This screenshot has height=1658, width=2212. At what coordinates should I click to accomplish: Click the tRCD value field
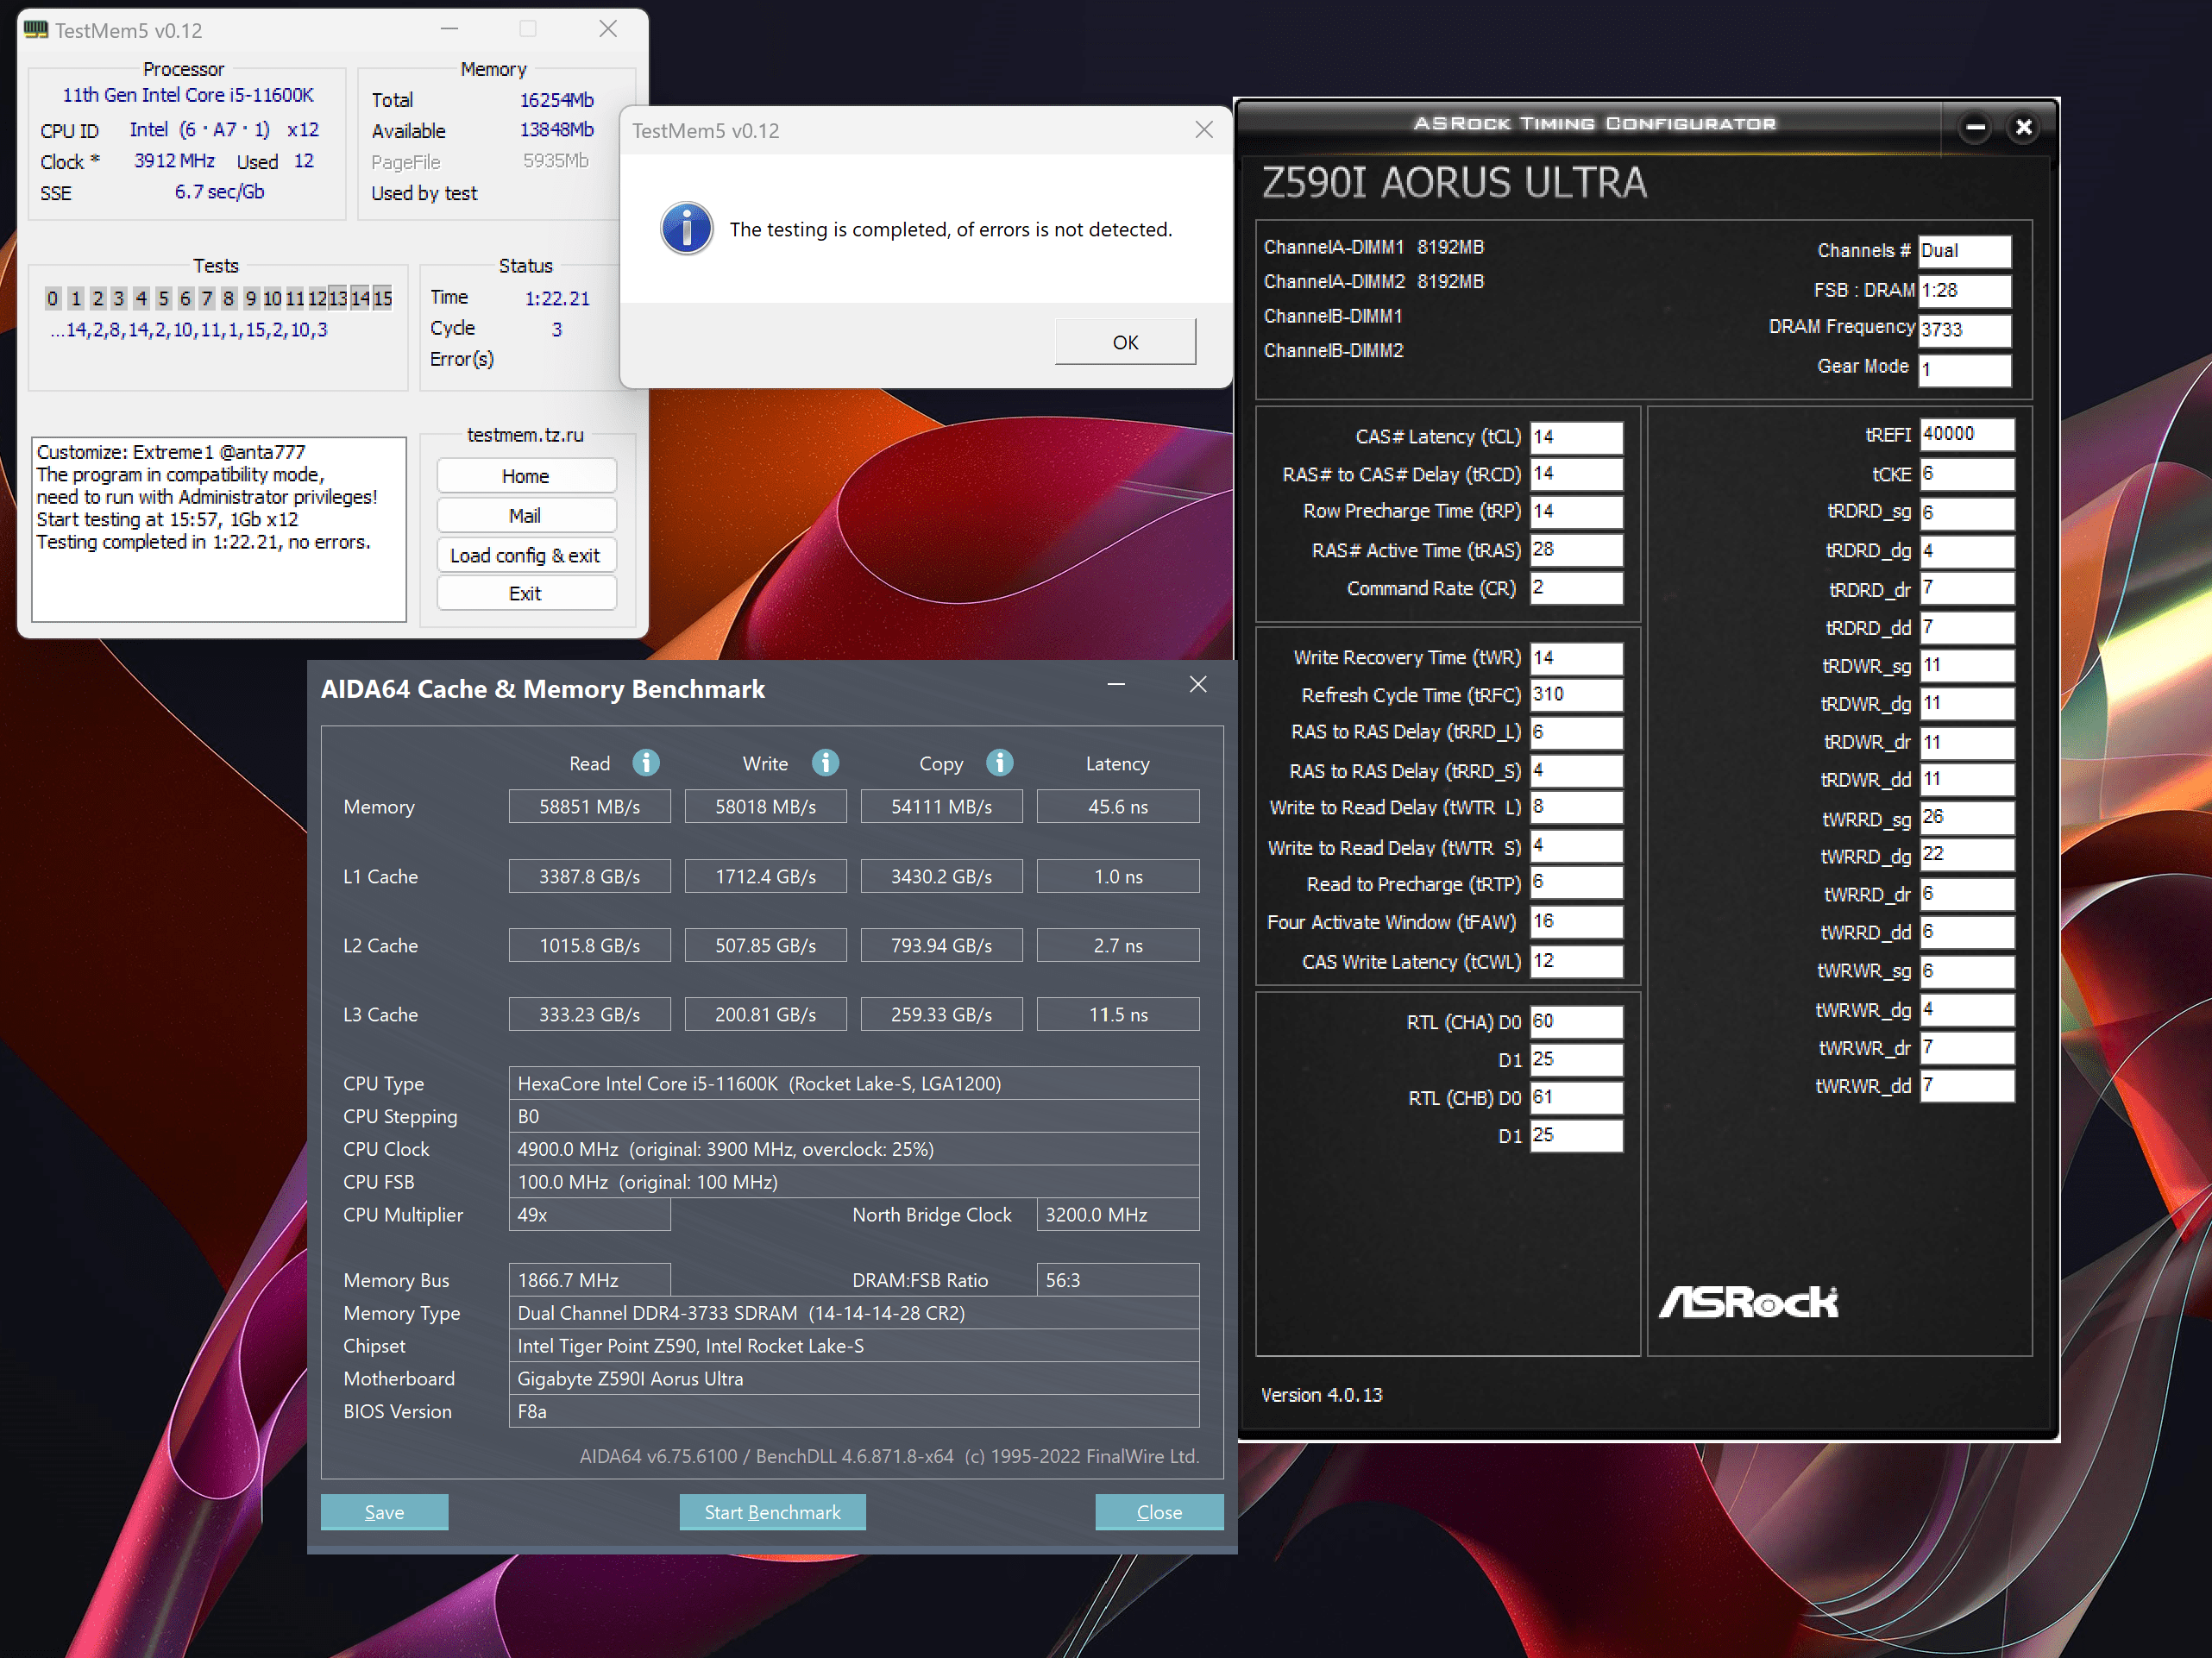click(x=1576, y=474)
